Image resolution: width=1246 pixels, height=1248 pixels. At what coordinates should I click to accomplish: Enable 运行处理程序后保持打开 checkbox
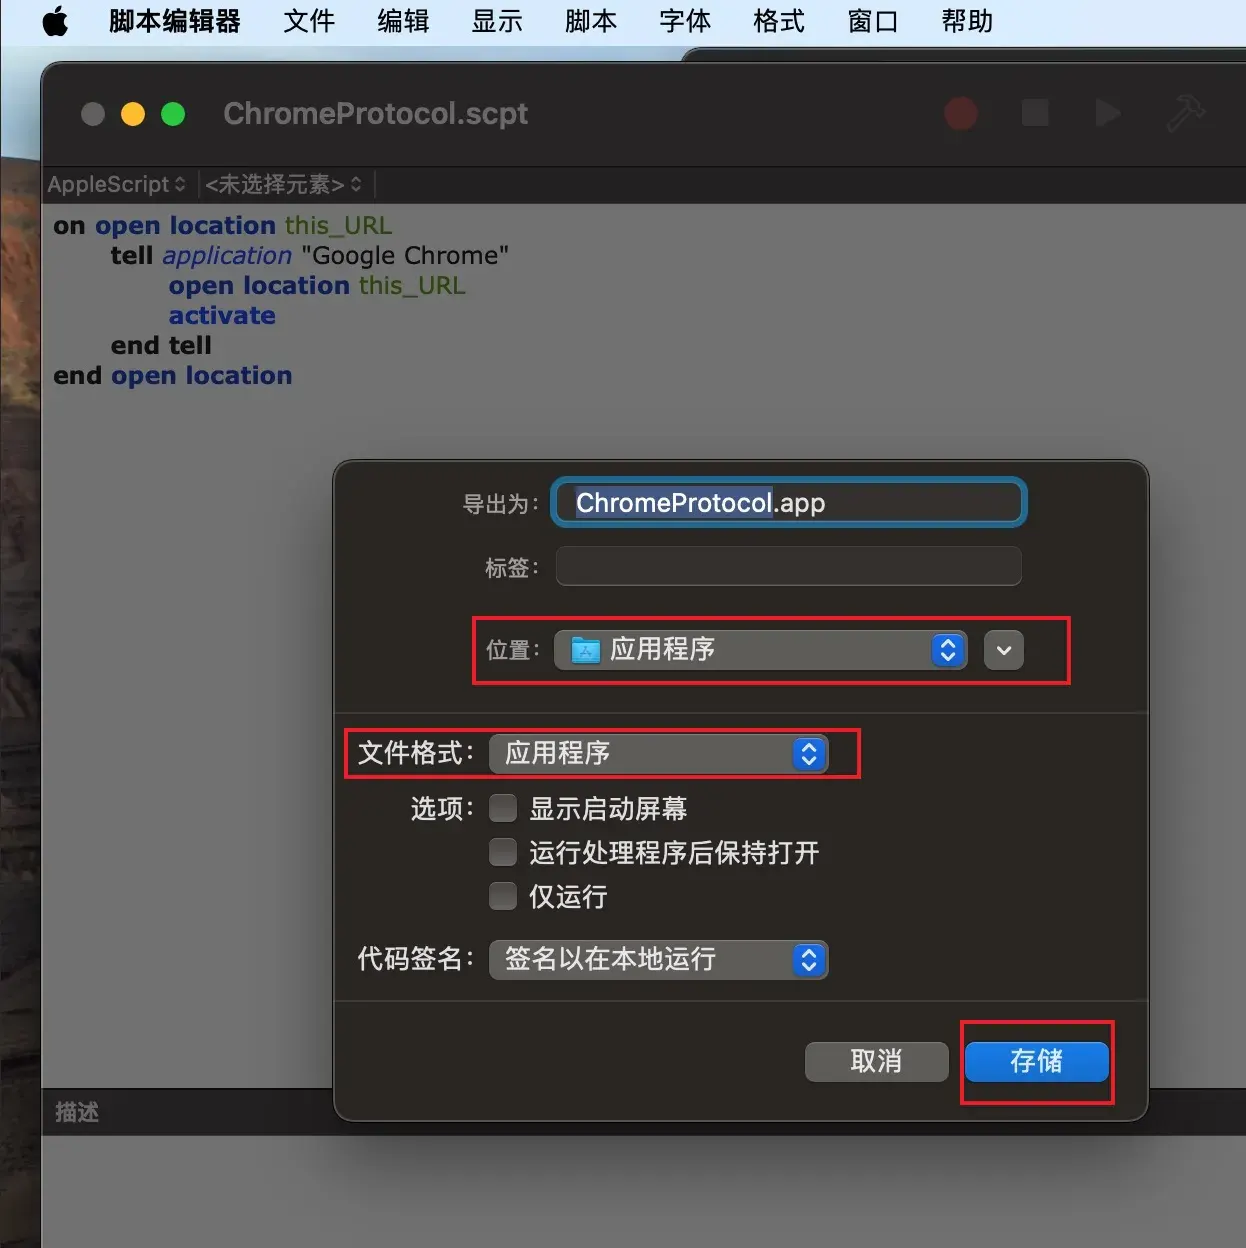pyautogui.click(x=503, y=852)
